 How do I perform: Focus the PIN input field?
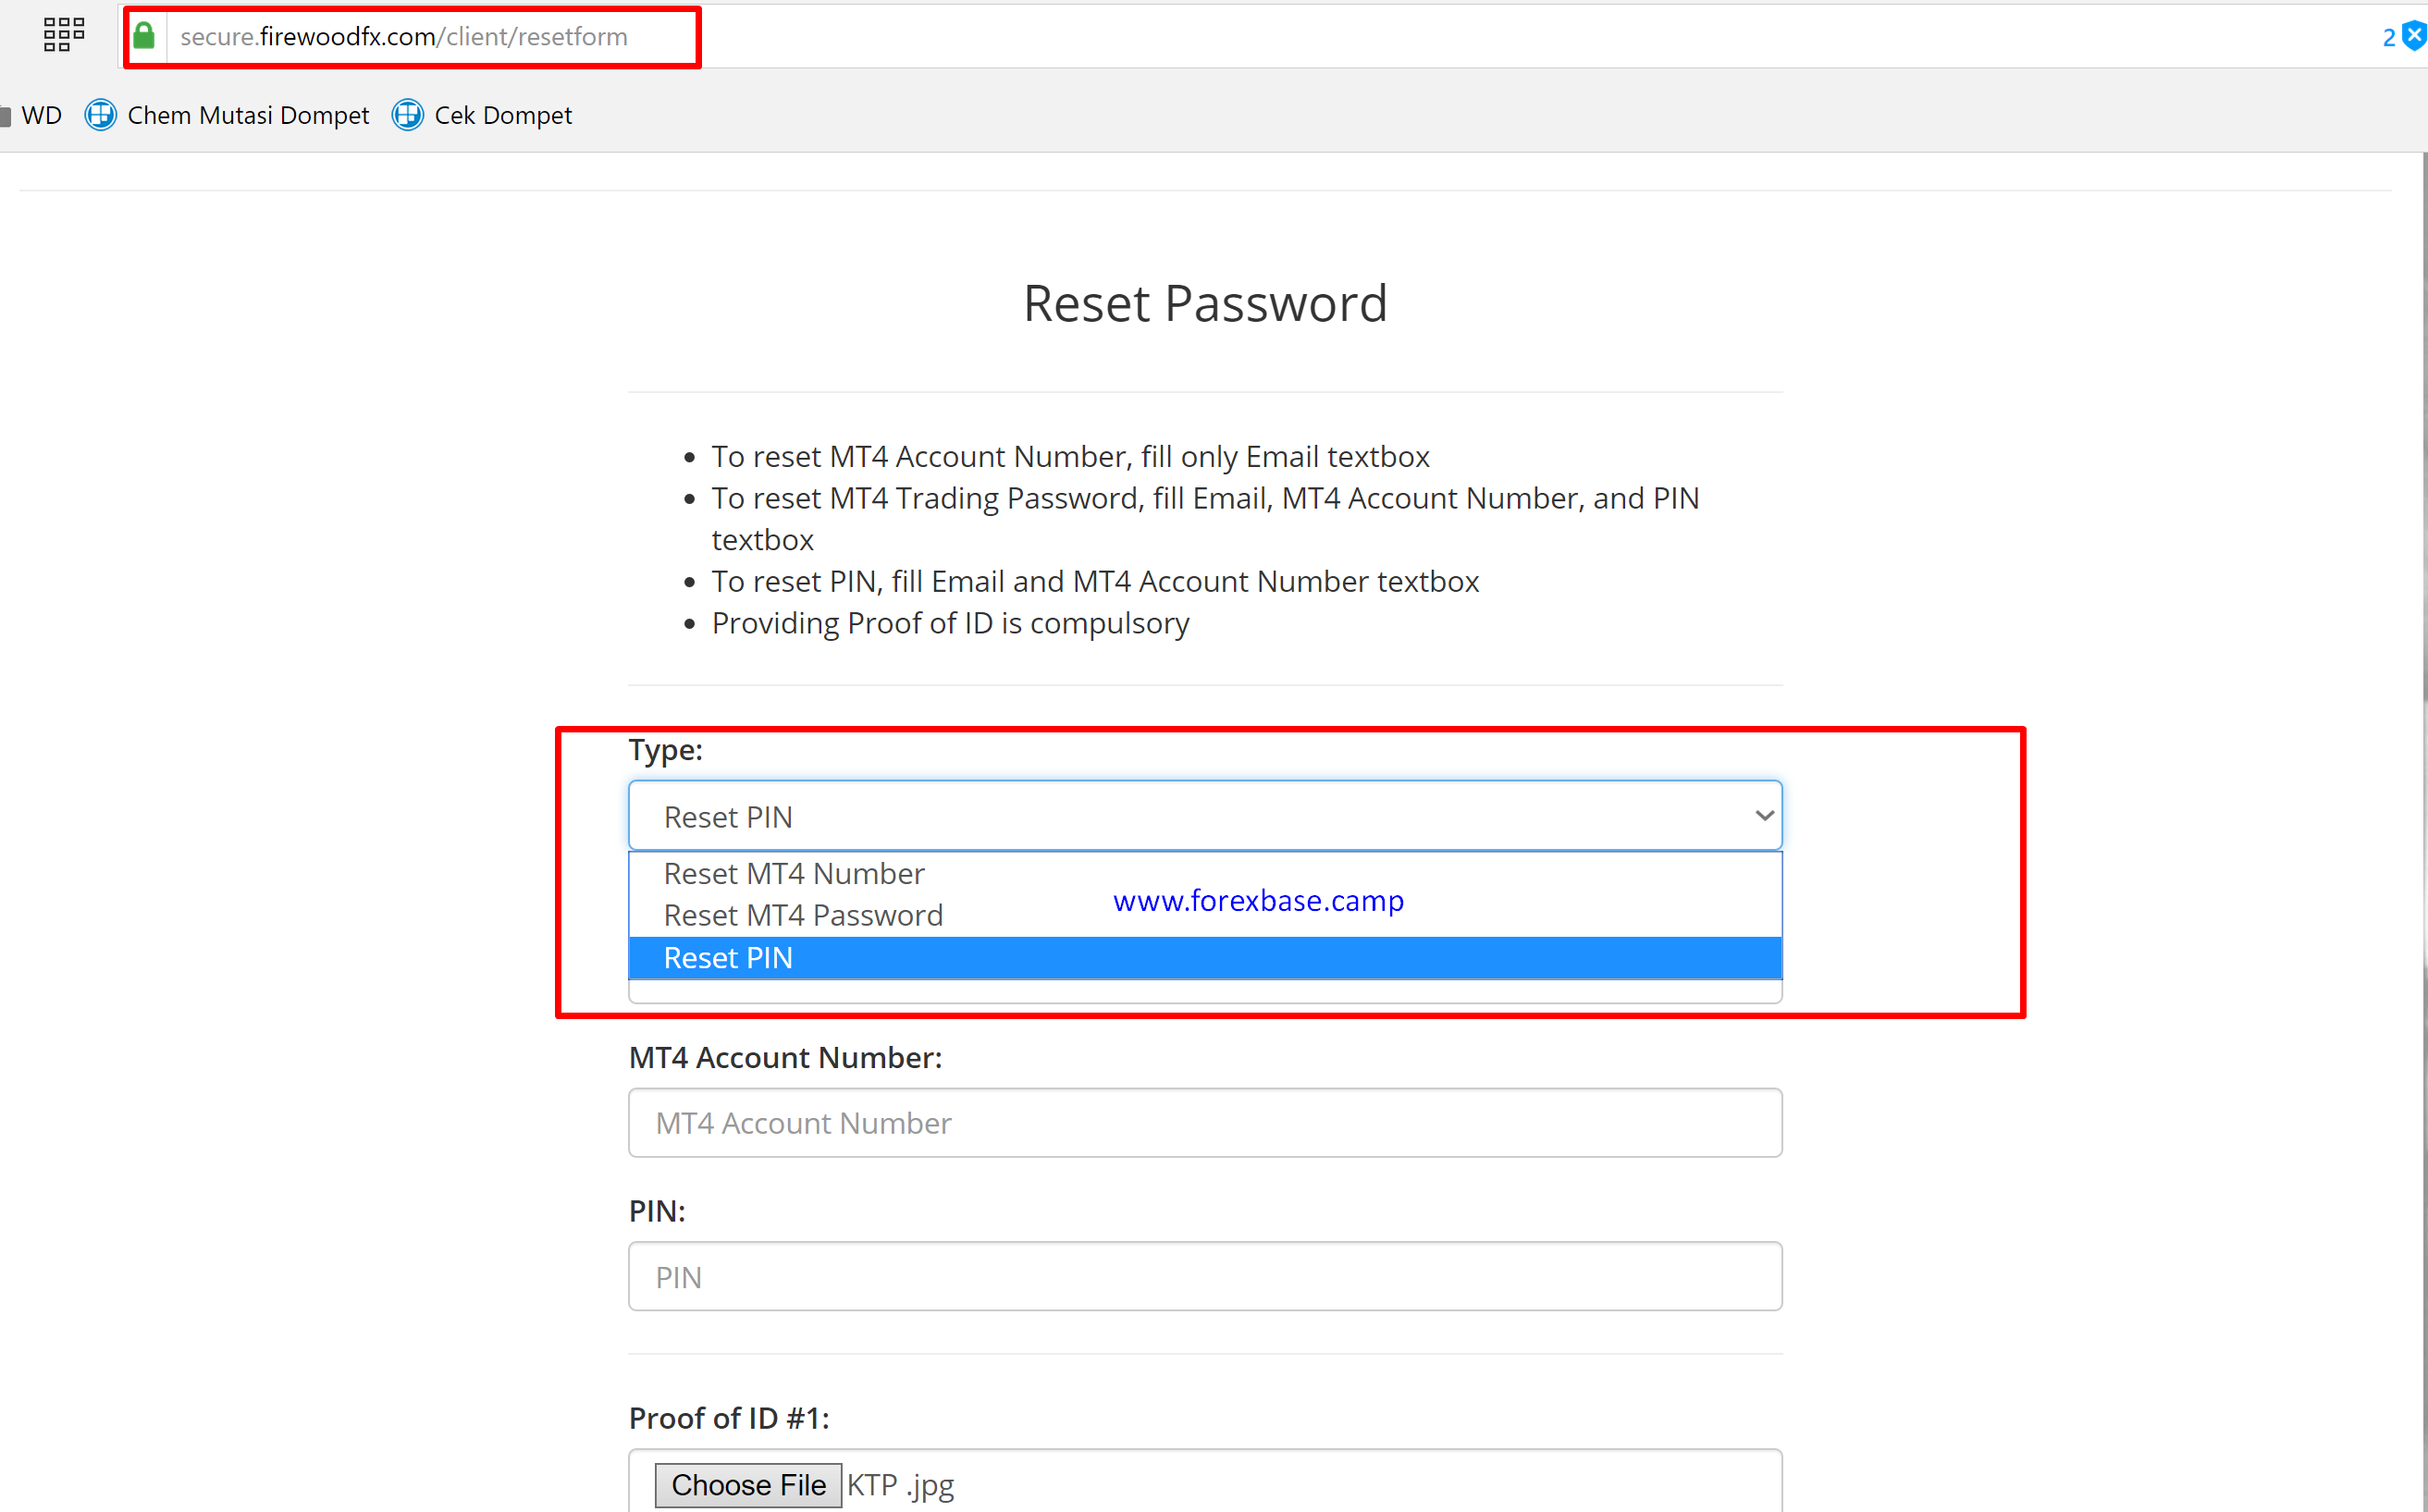pos(1204,1277)
